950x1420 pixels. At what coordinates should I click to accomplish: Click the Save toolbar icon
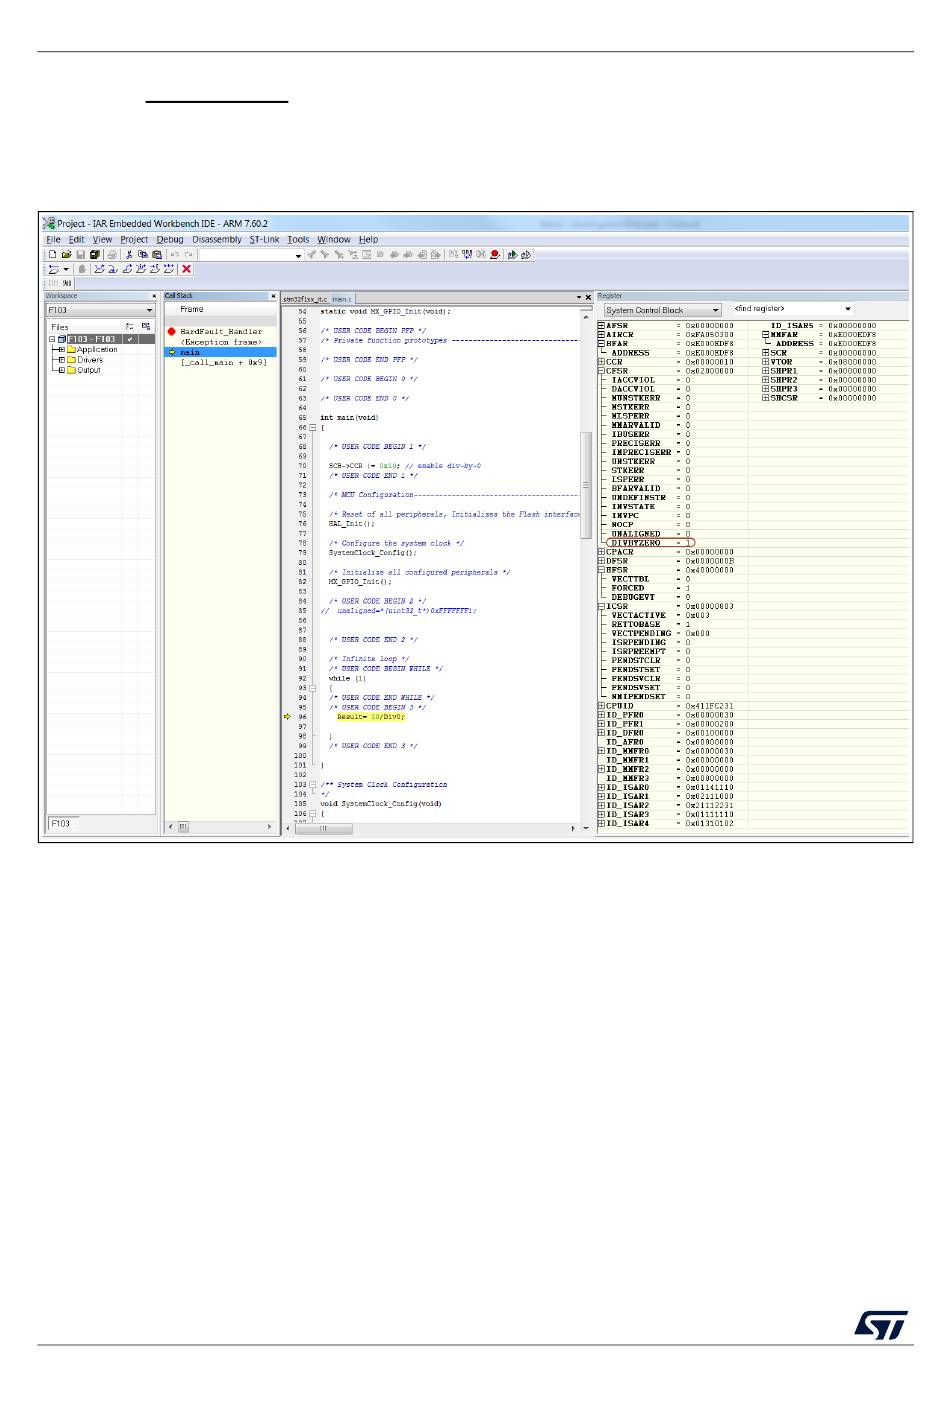tap(80, 255)
